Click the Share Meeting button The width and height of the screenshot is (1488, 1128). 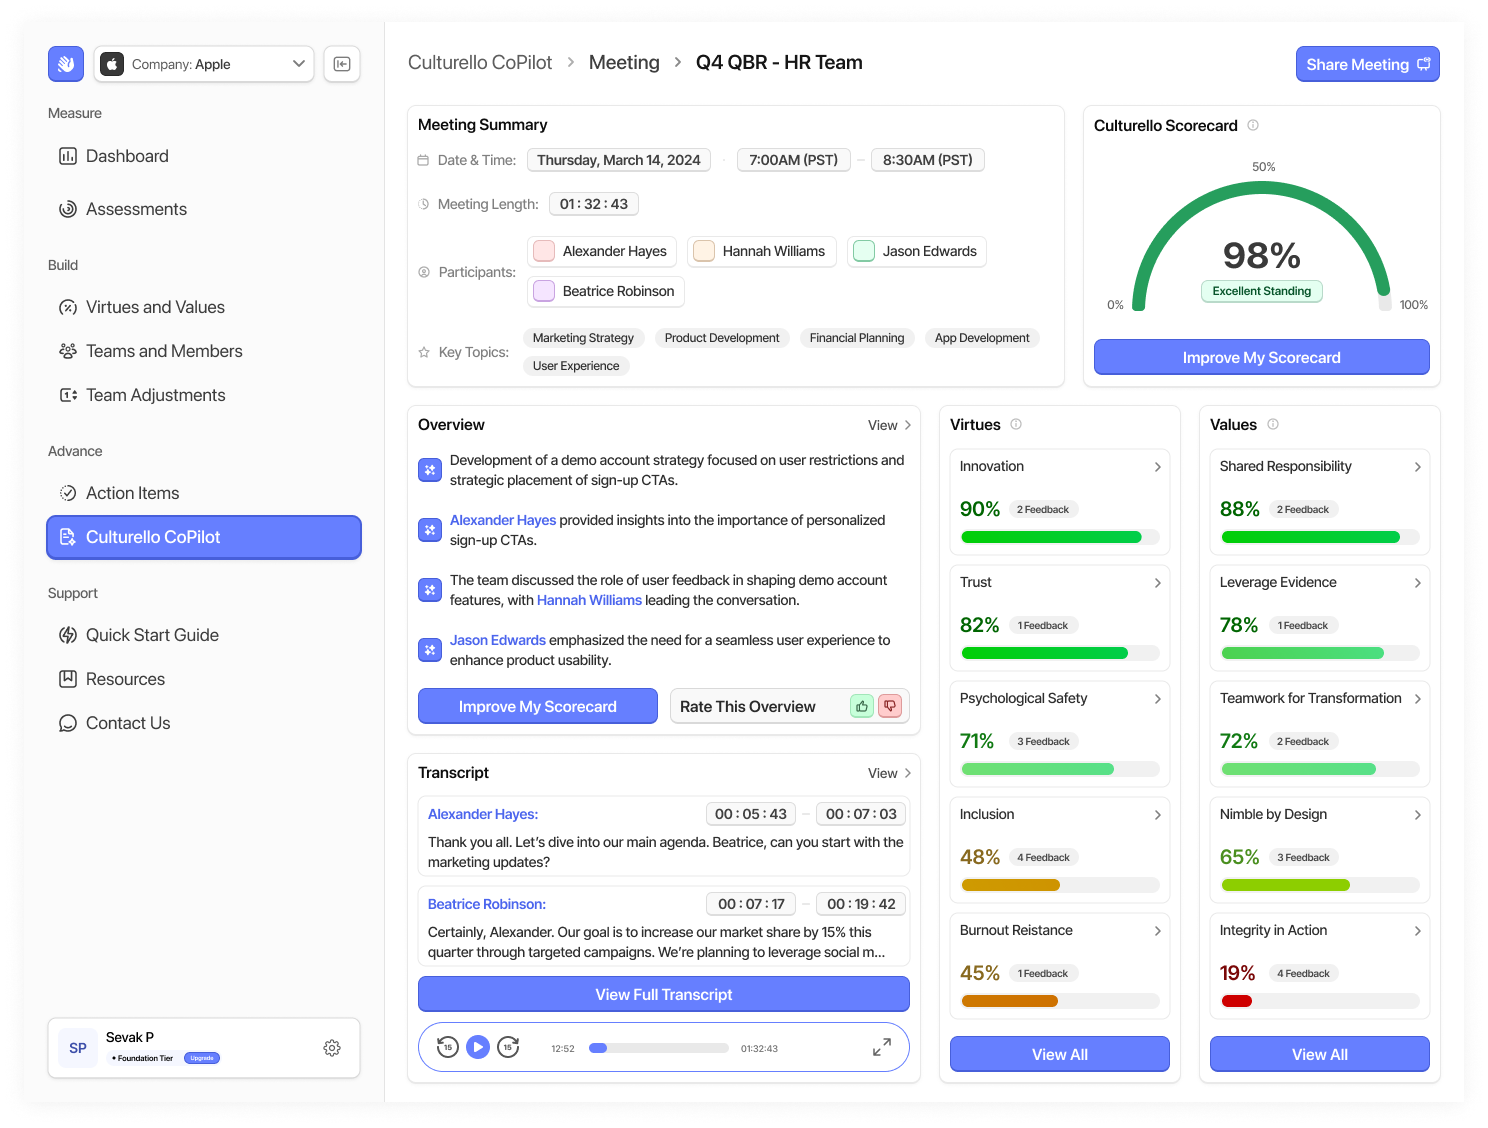(x=1367, y=64)
